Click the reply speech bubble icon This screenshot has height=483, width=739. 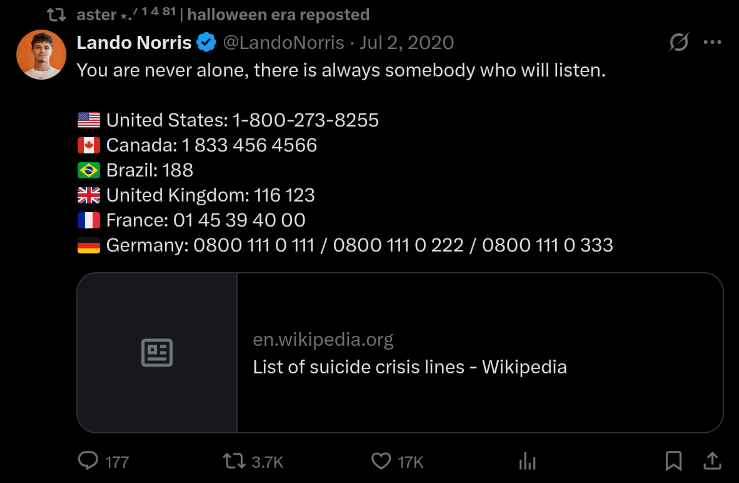[88, 461]
